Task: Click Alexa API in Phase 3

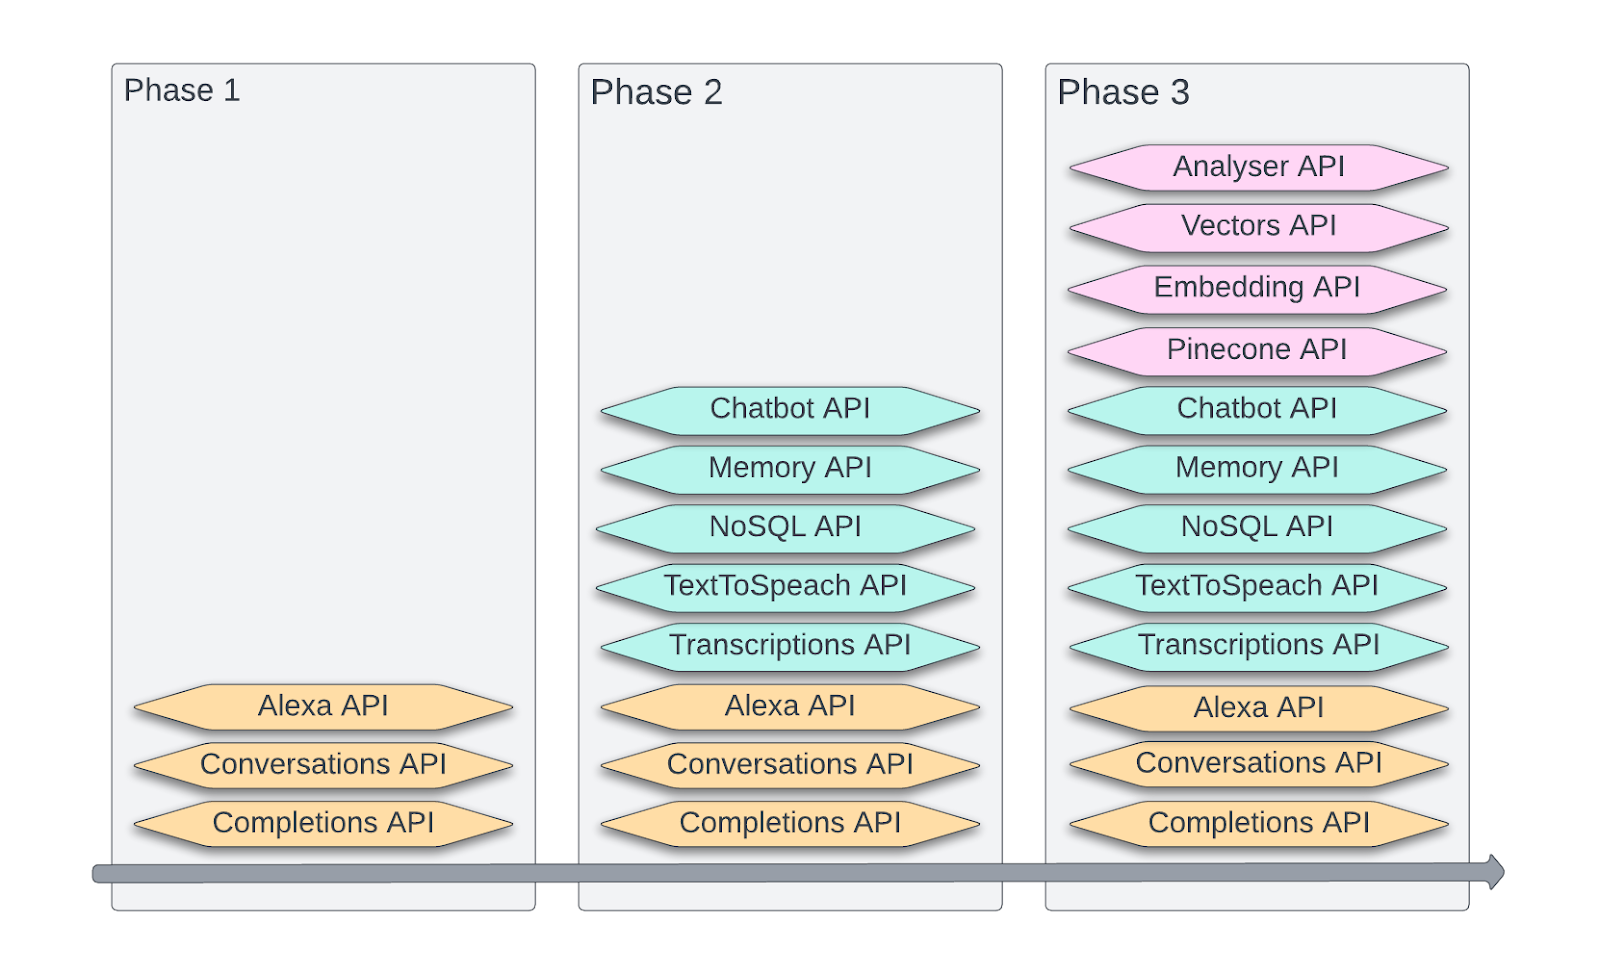Action: click(x=1258, y=709)
